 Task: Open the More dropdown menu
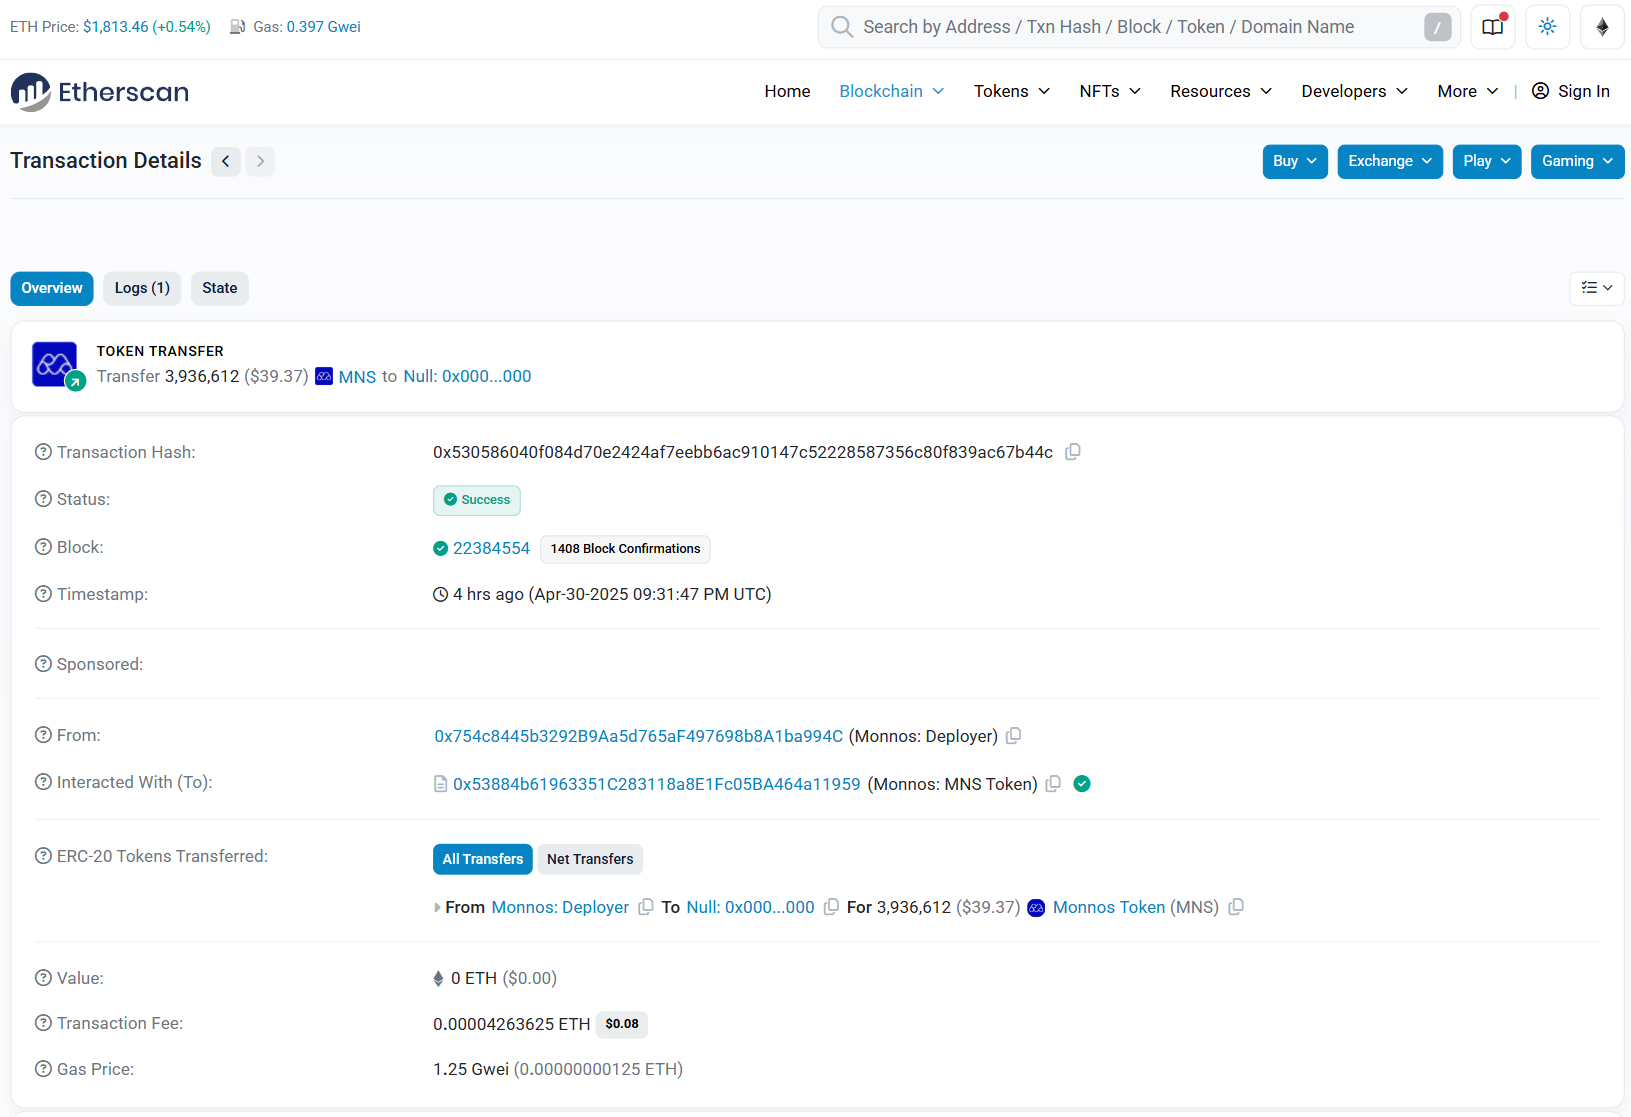click(x=1468, y=91)
